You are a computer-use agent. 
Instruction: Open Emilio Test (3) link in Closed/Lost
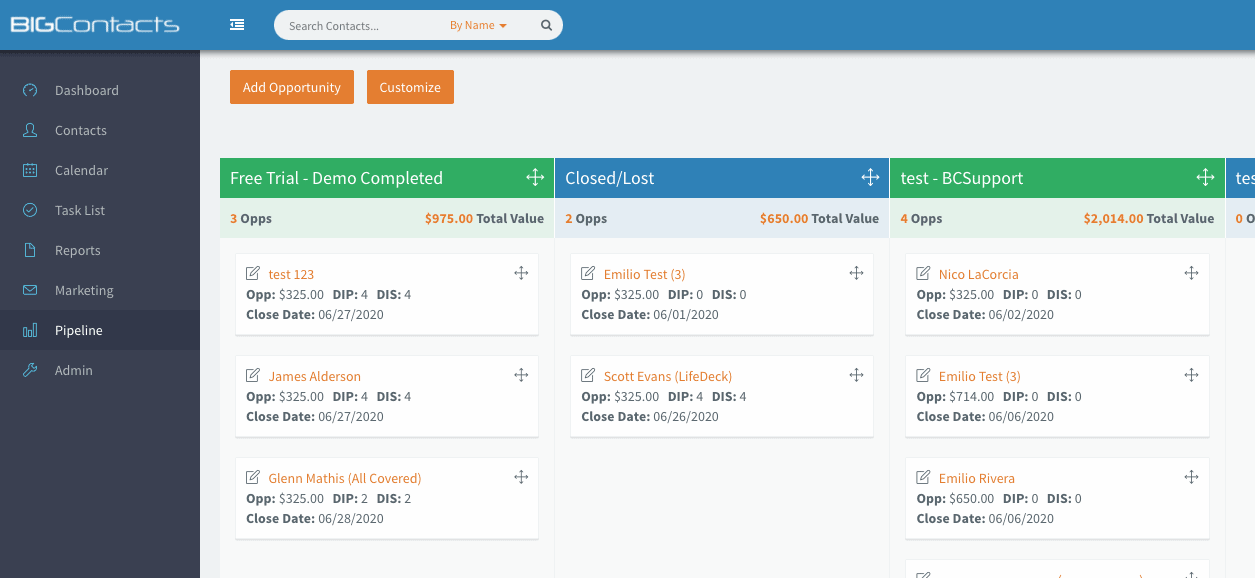click(x=644, y=274)
